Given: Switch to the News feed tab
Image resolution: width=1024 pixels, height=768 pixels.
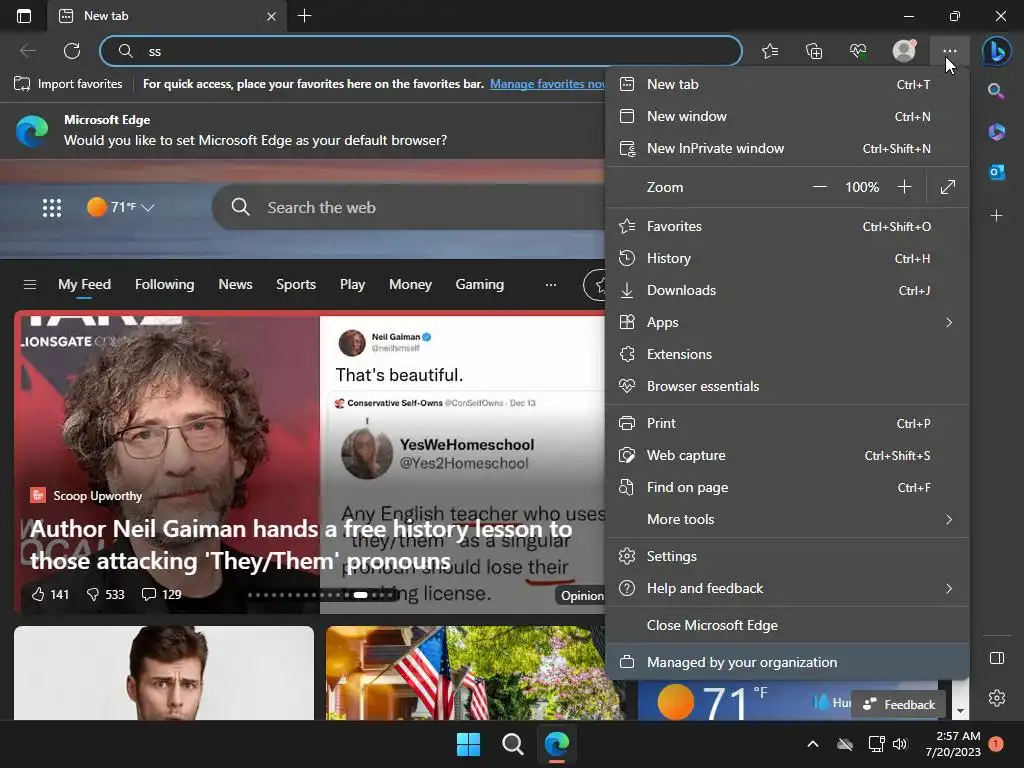Looking at the screenshot, I should coord(235,285).
